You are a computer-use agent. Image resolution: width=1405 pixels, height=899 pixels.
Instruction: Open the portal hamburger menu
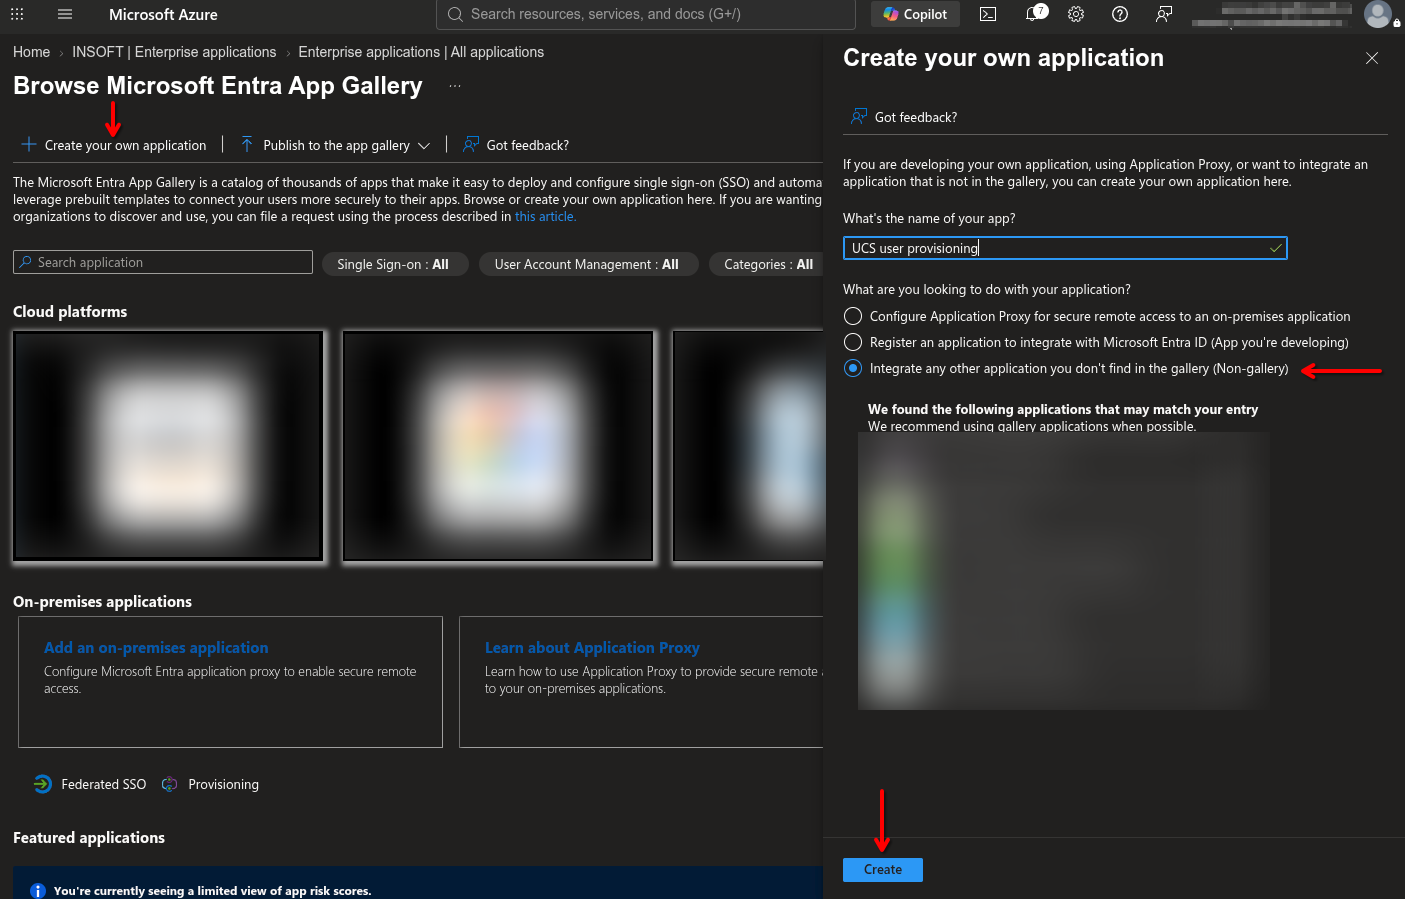(x=65, y=14)
